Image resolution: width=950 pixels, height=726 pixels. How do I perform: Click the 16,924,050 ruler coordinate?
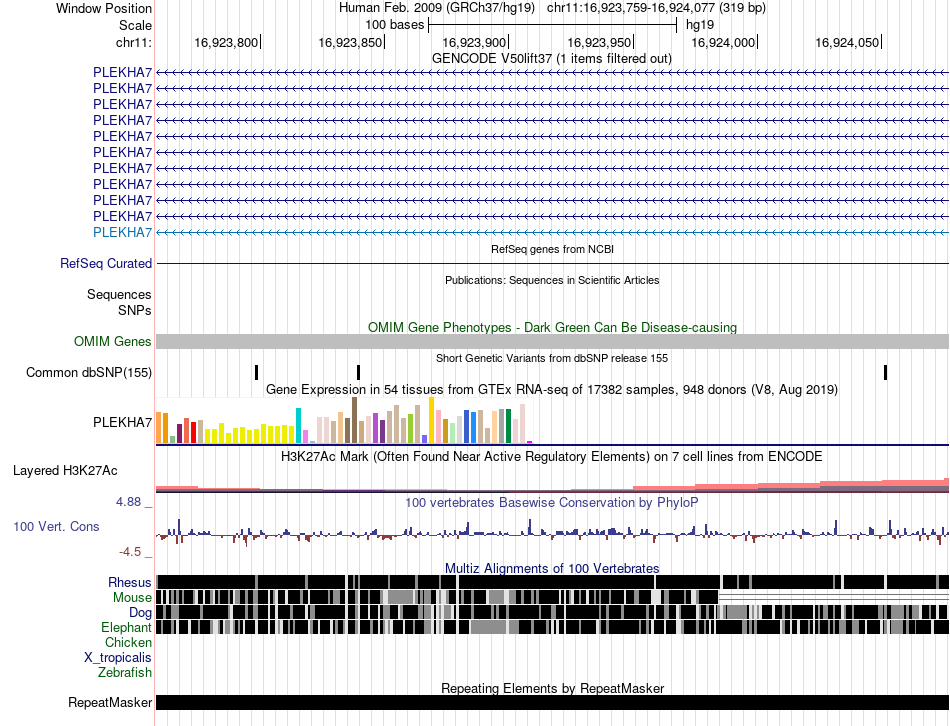(847, 42)
